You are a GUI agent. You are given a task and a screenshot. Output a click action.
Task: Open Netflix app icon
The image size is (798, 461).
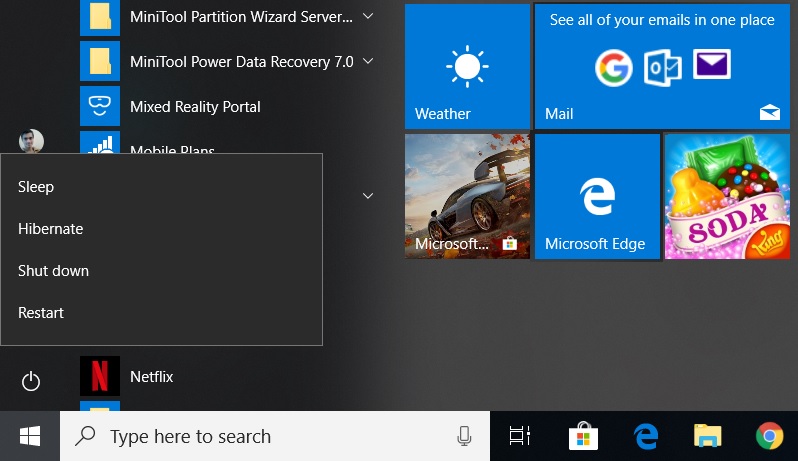[x=100, y=376]
